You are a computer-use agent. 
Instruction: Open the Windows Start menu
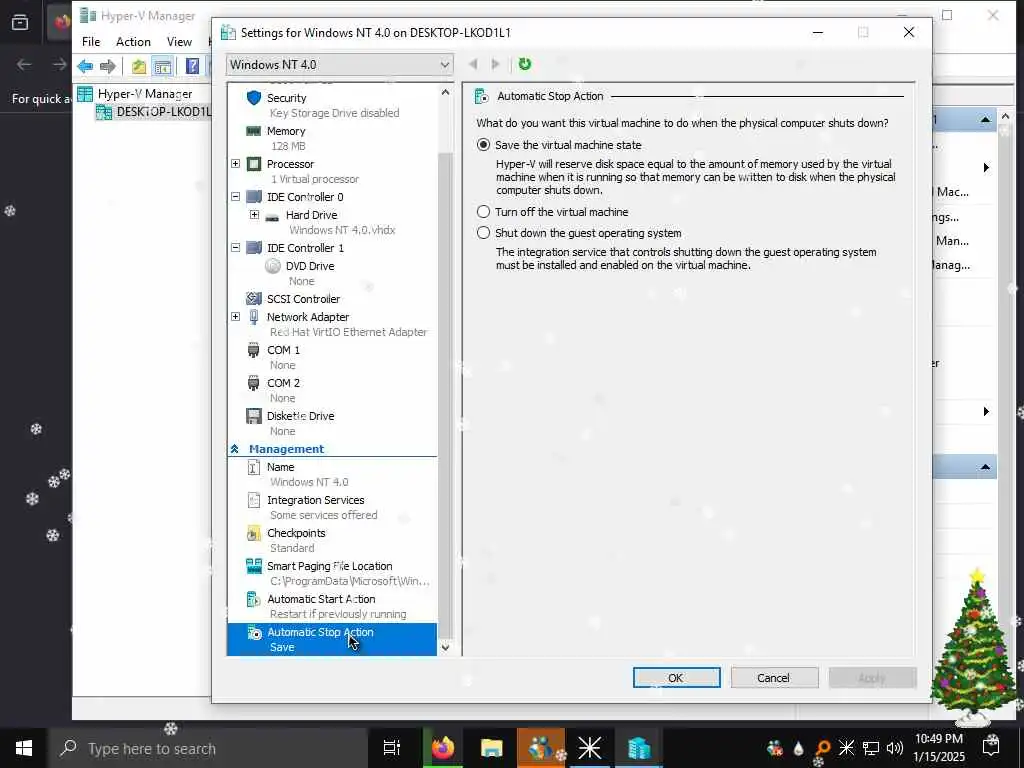click(24, 748)
